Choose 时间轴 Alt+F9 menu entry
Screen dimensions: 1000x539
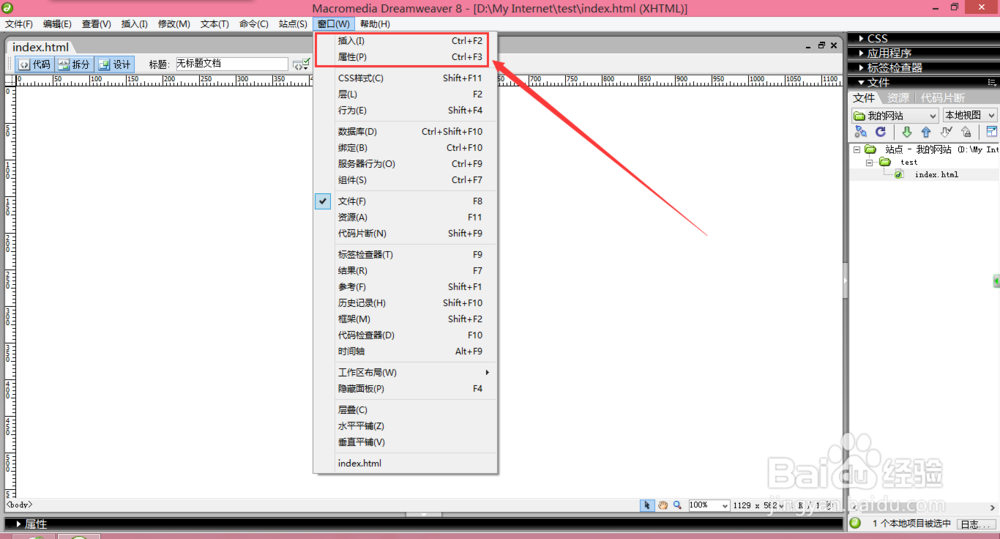(x=406, y=351)
